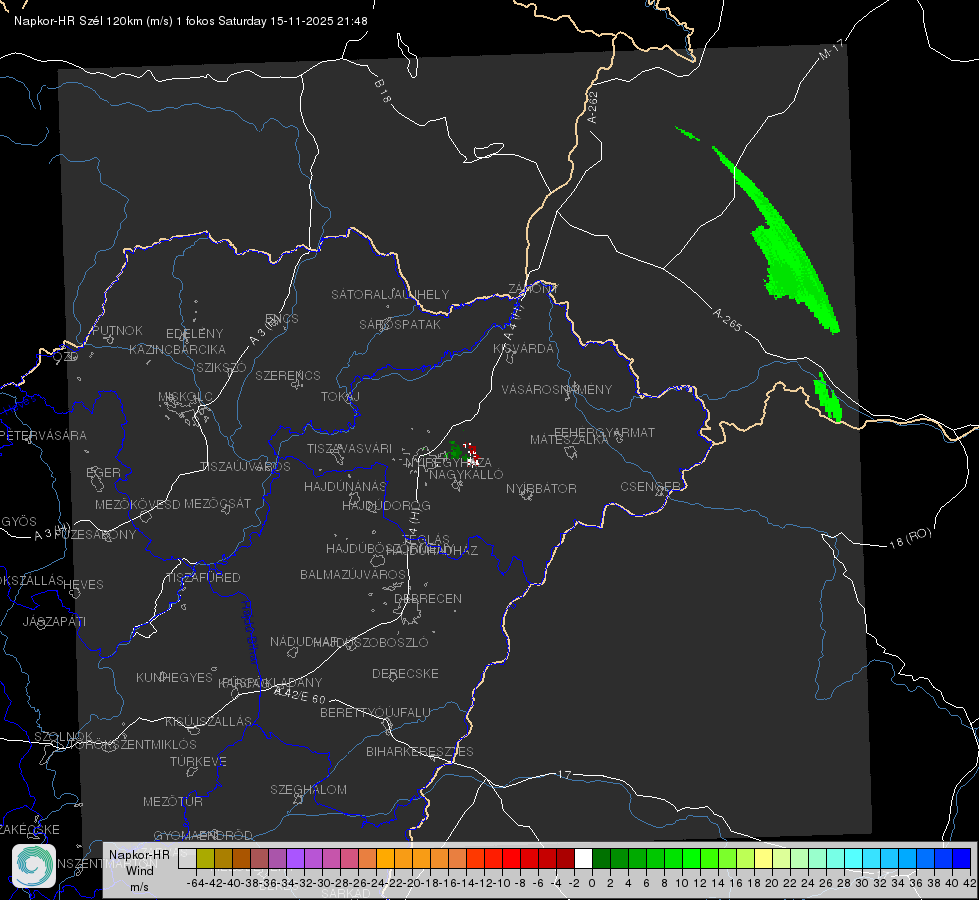
Task: Select the SZIKSZÓ label
Action: coord(222,367)
